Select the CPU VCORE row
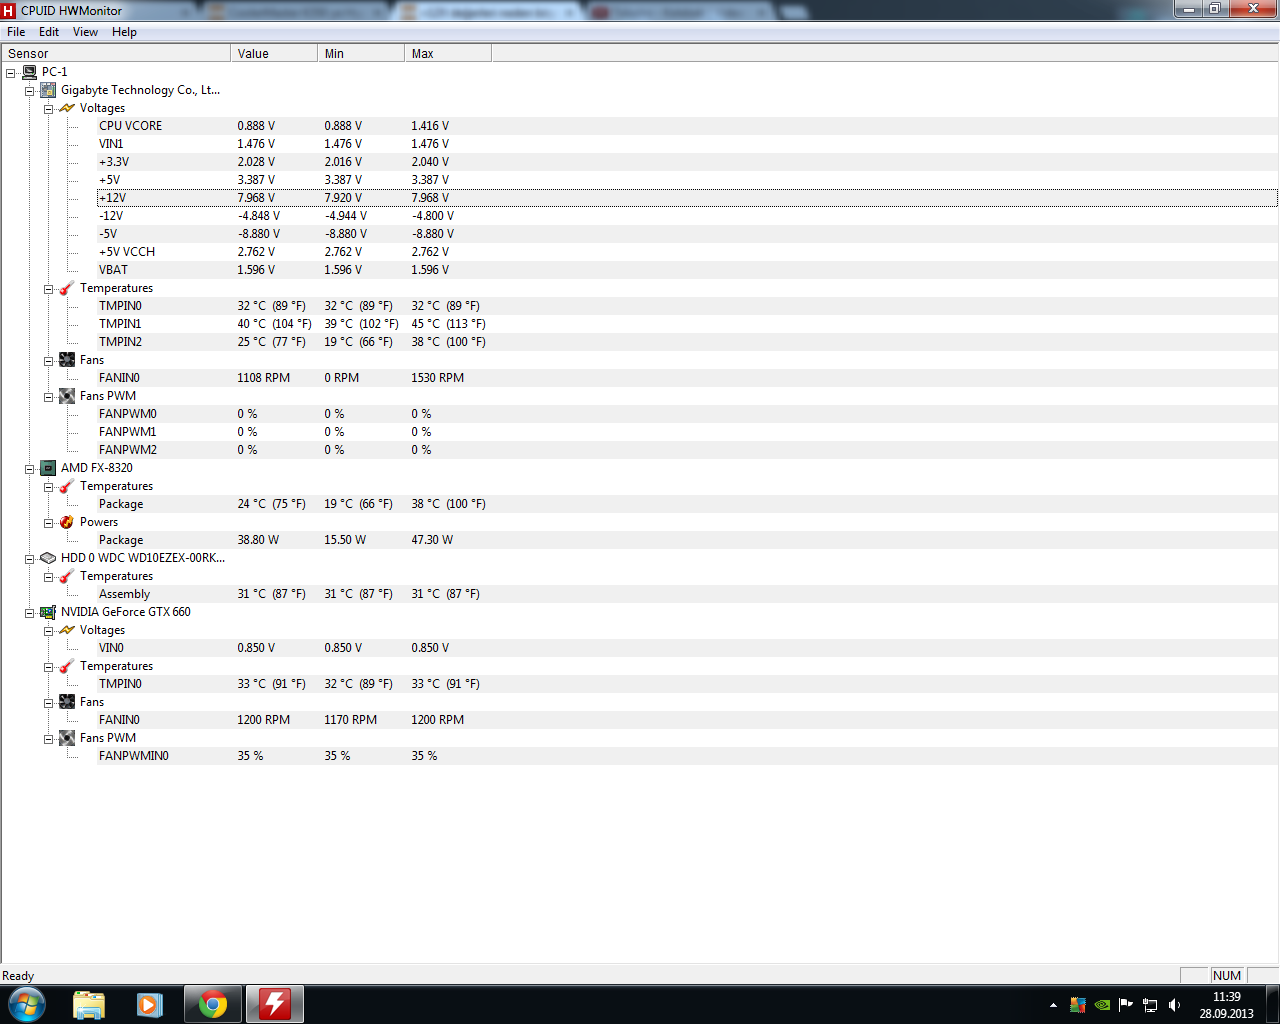 (687, 126)
